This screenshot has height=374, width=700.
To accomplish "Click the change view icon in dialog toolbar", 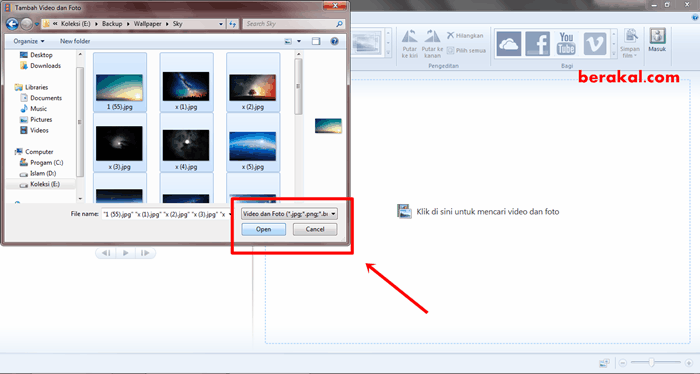I will (x=288, y=41).
